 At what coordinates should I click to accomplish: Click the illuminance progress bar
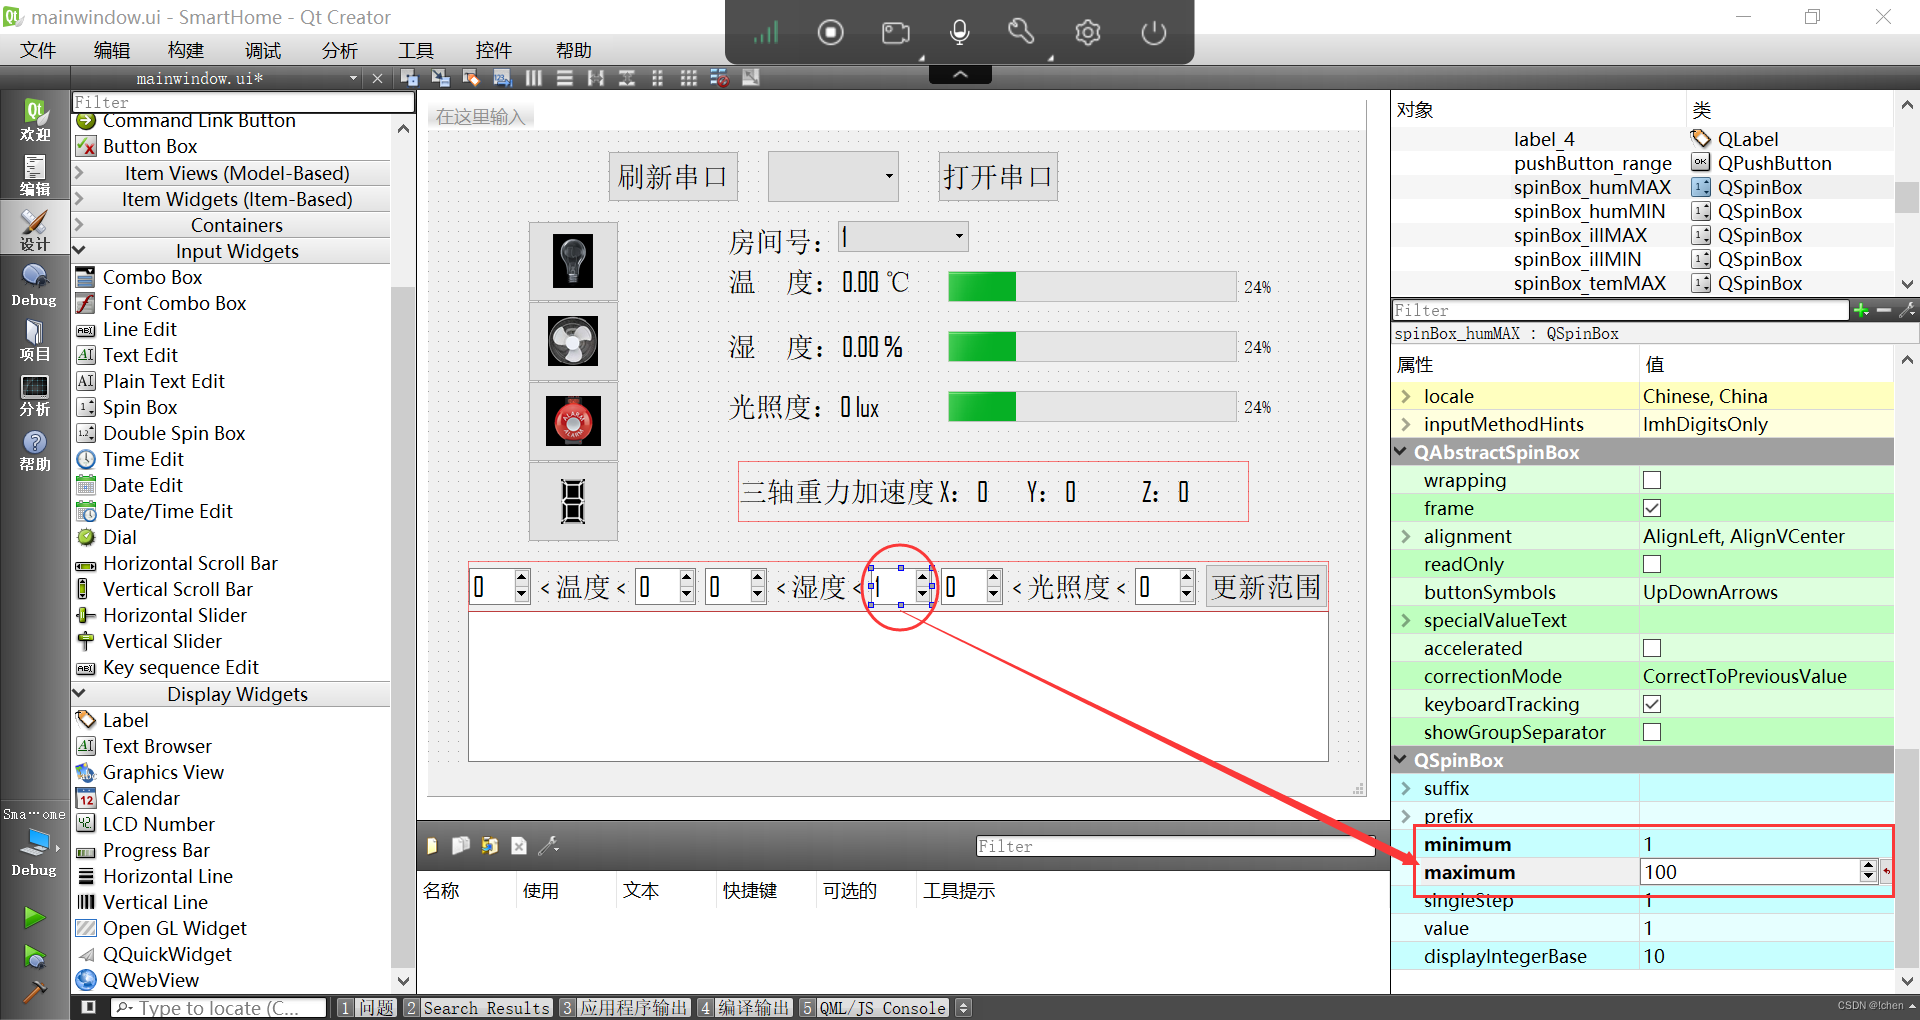point(1092,406)
